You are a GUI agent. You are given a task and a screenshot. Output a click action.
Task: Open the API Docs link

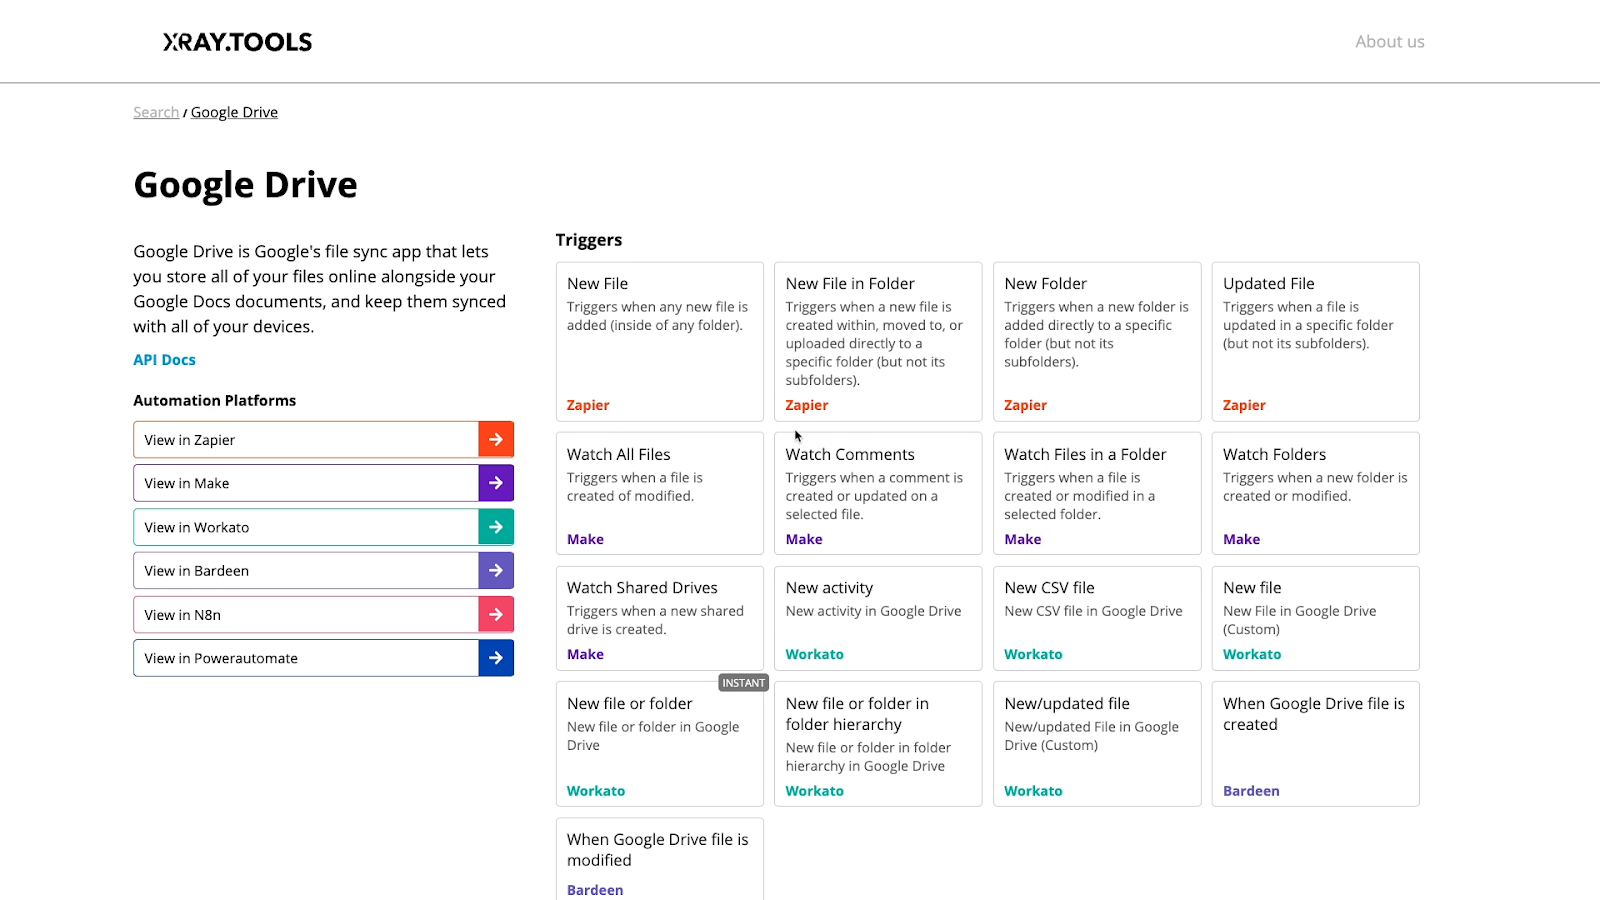pyautogui.click(x=164, y=360)
